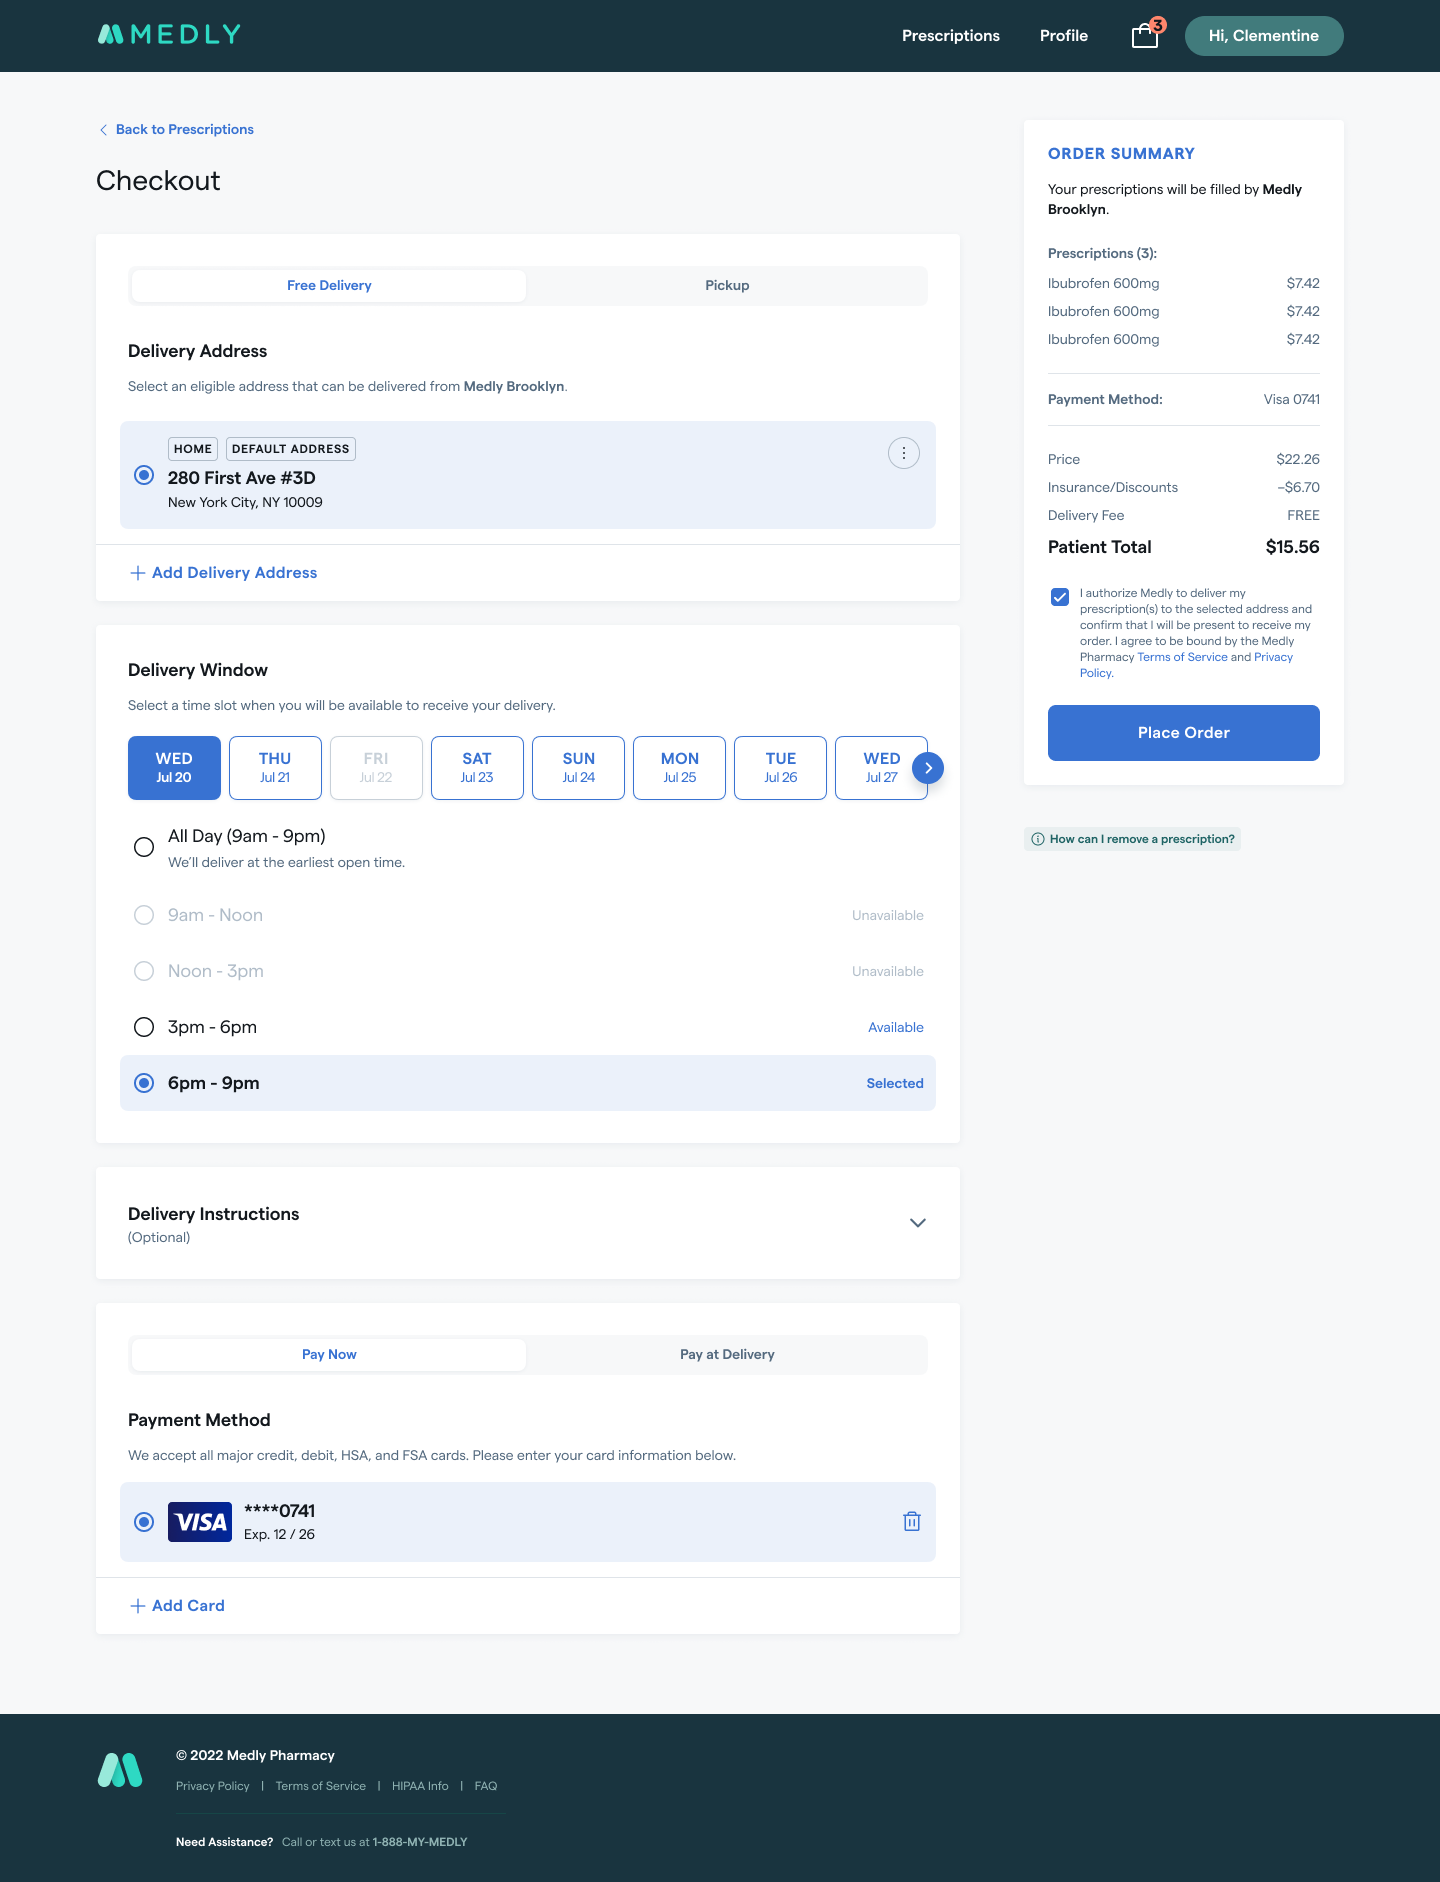Select the All Day delivery option
Image resolution: width=1440 pixels, height=1882 pixels.
pos(143,846)
